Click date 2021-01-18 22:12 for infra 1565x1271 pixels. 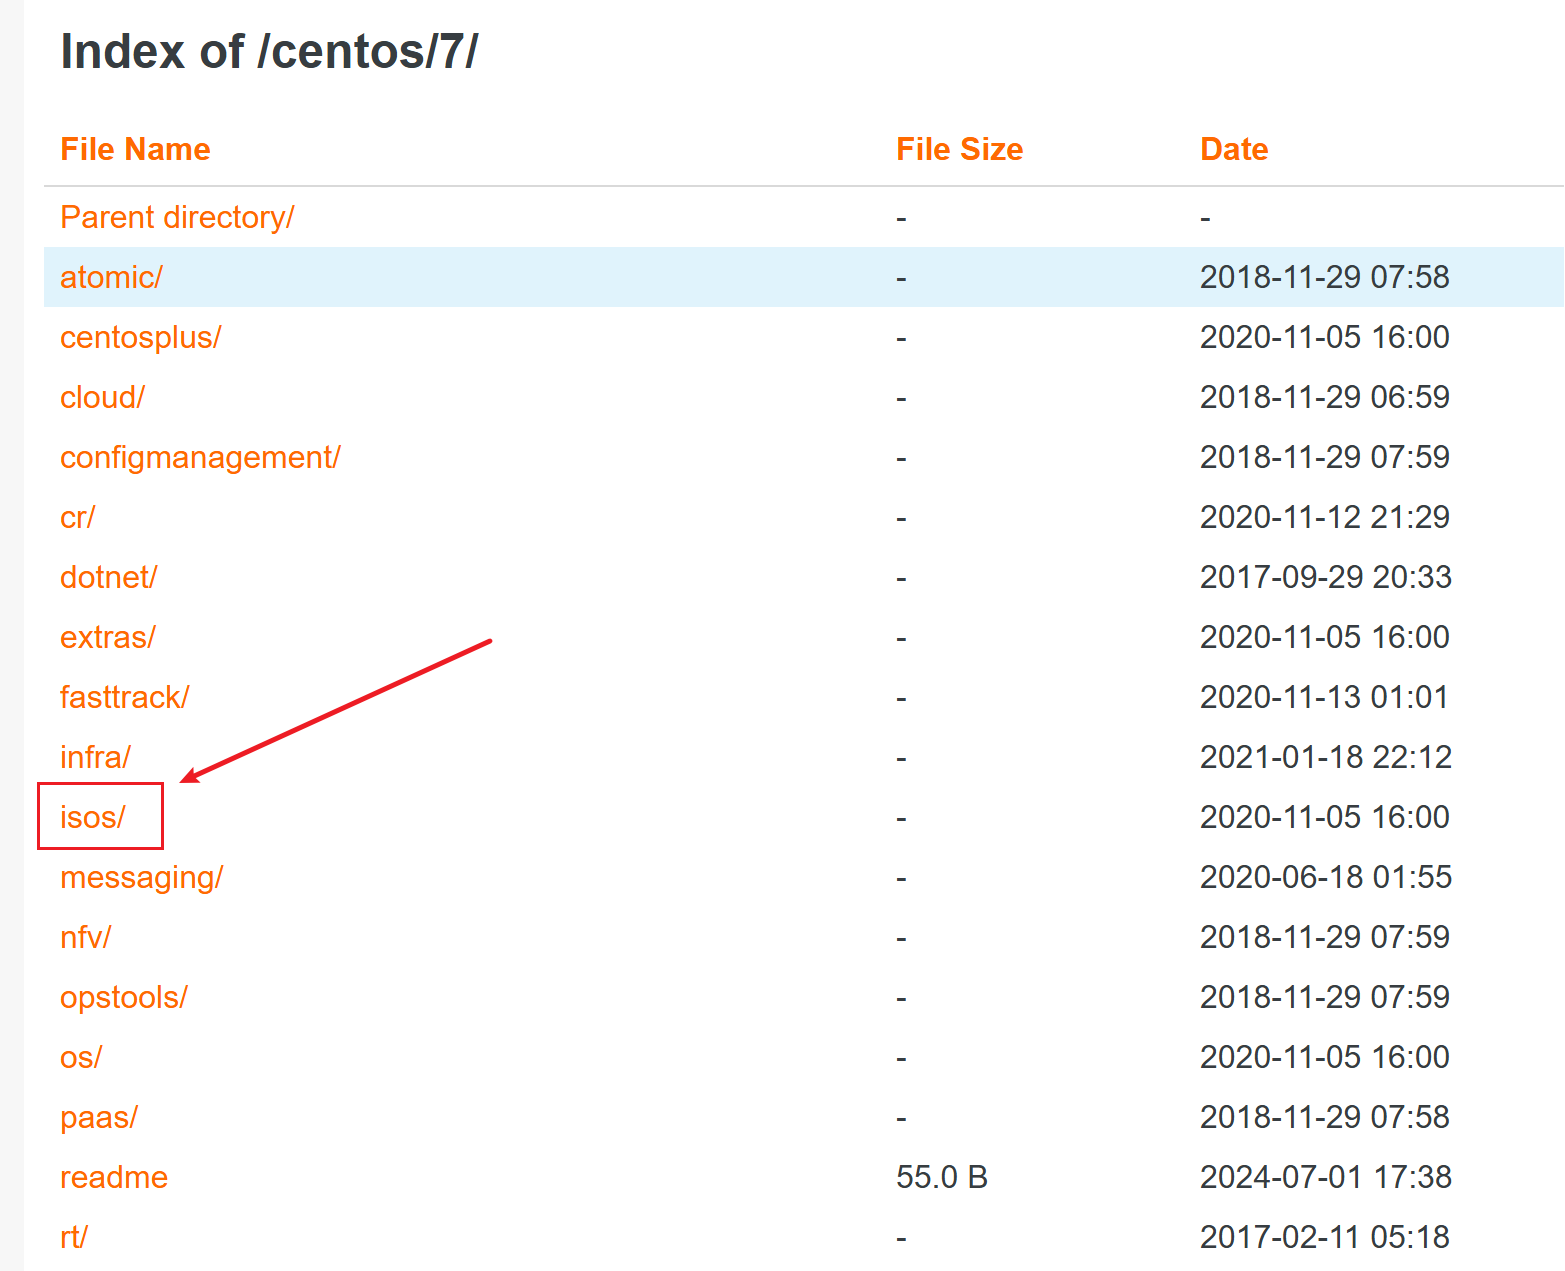coord(1325,757)
